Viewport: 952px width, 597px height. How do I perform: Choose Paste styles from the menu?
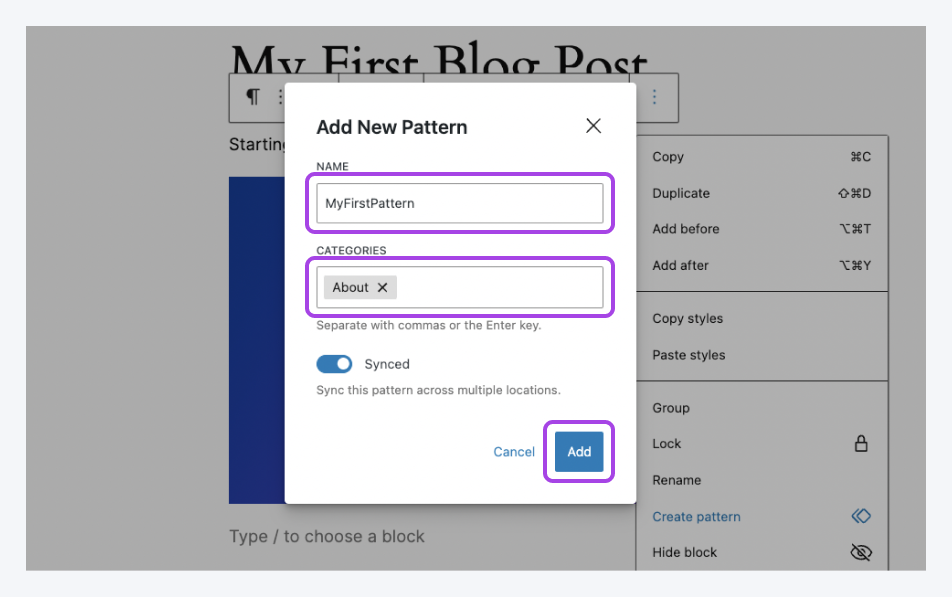tap(689, 355)
